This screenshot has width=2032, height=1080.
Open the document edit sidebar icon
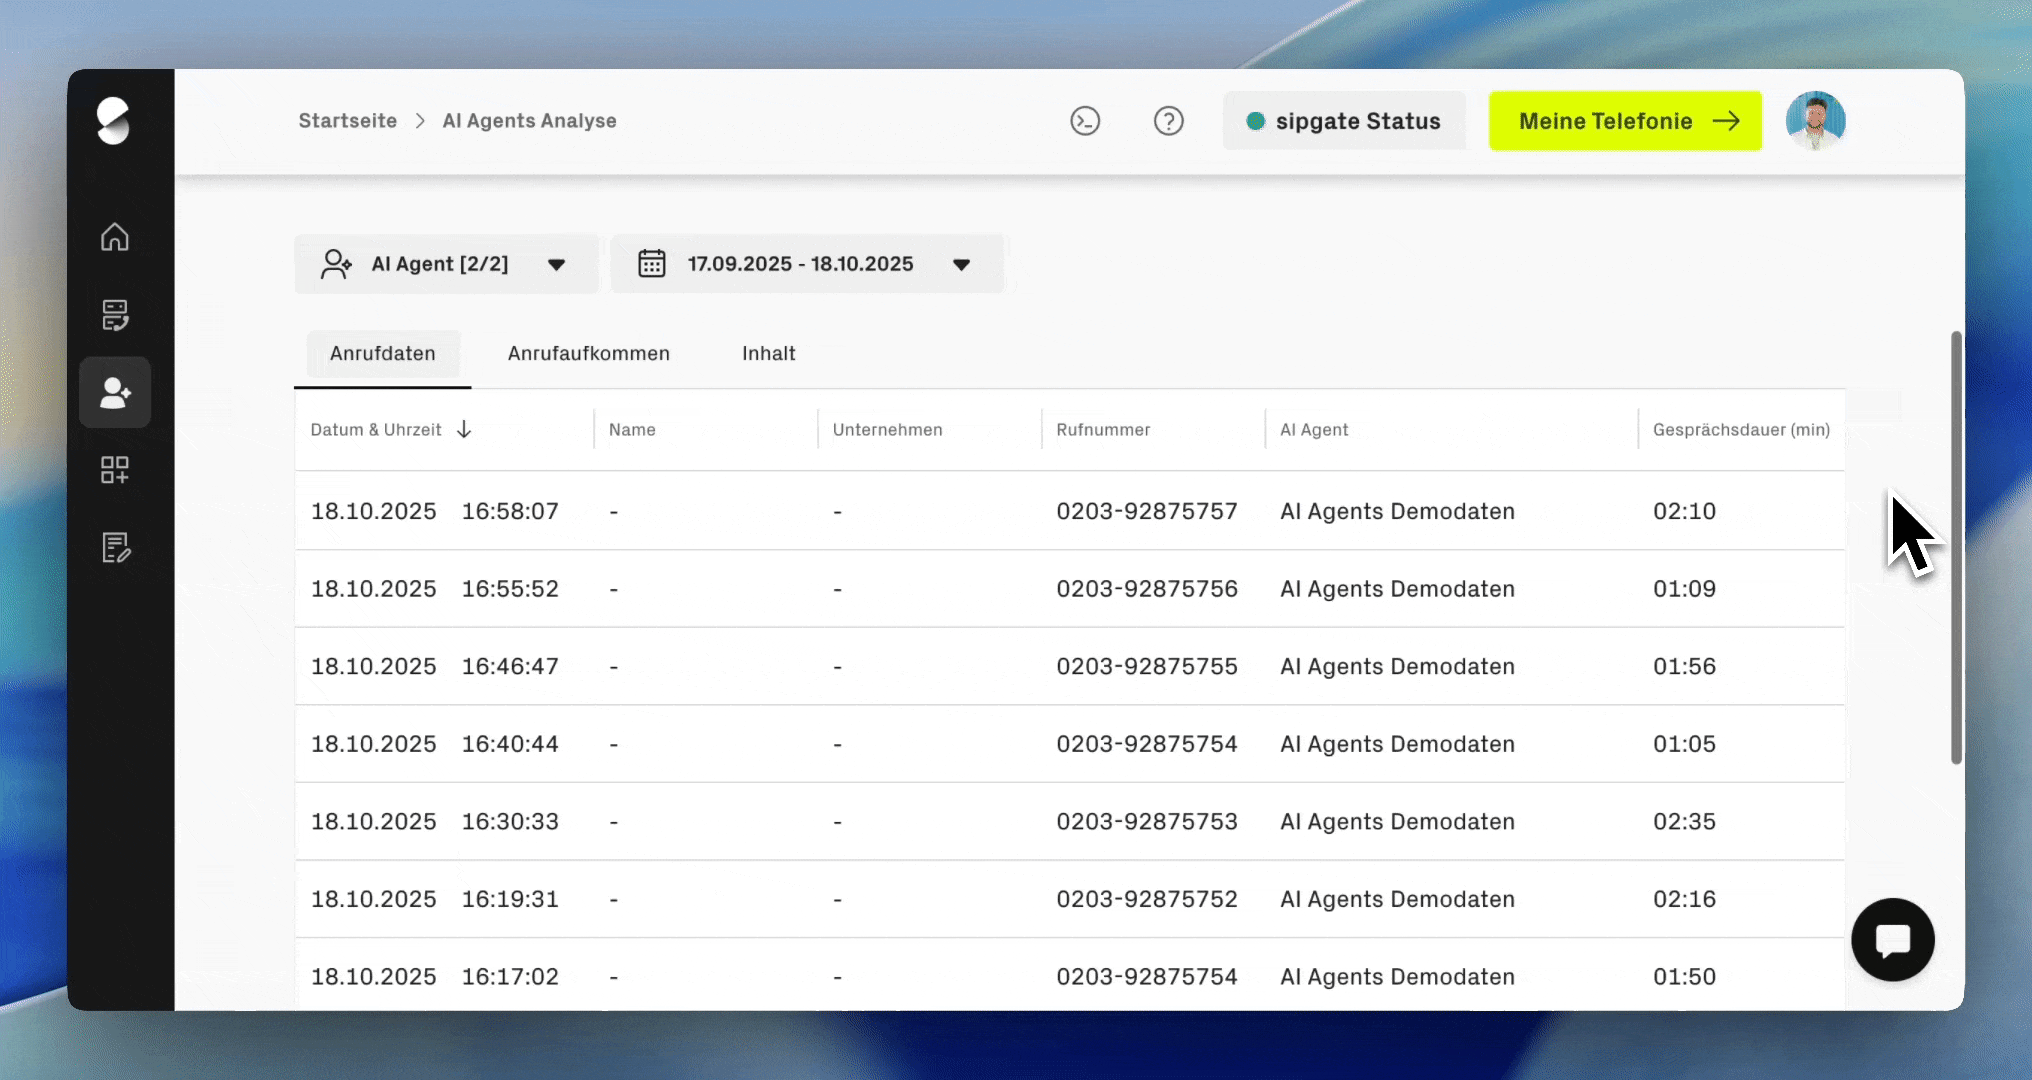[x=115, y=547]
